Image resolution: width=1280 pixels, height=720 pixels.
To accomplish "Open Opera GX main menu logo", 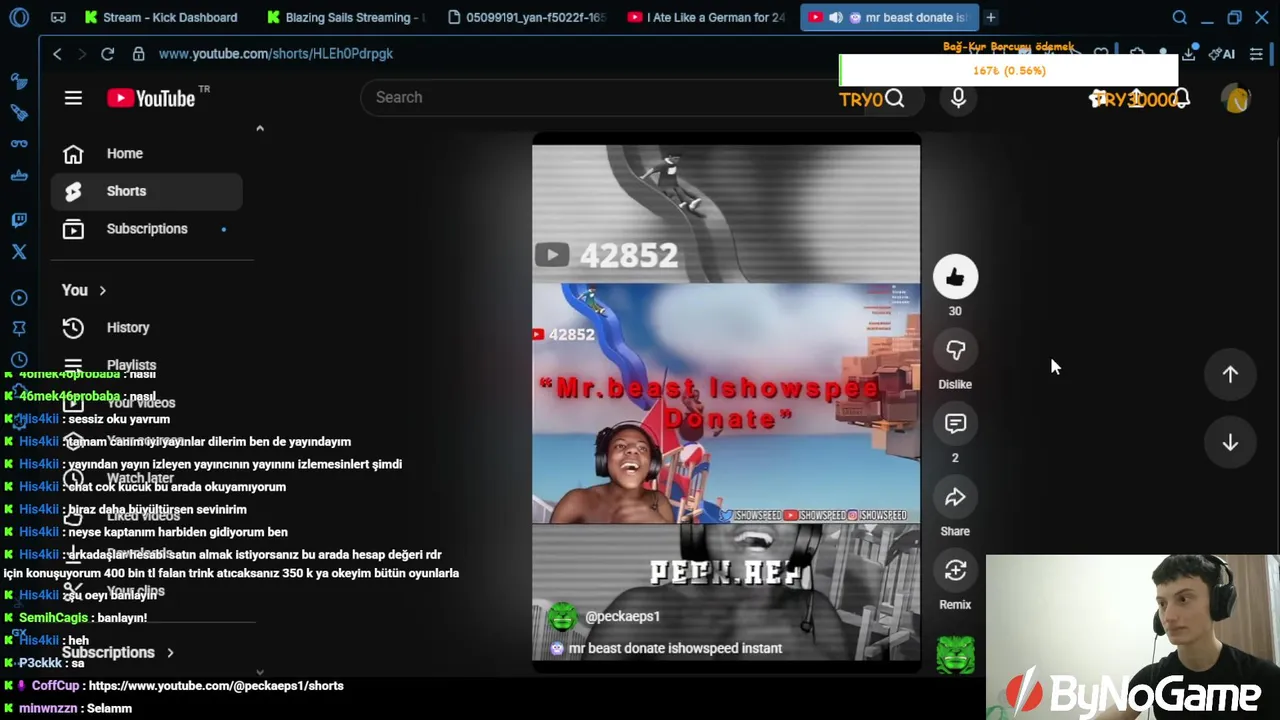I will 19,17.
